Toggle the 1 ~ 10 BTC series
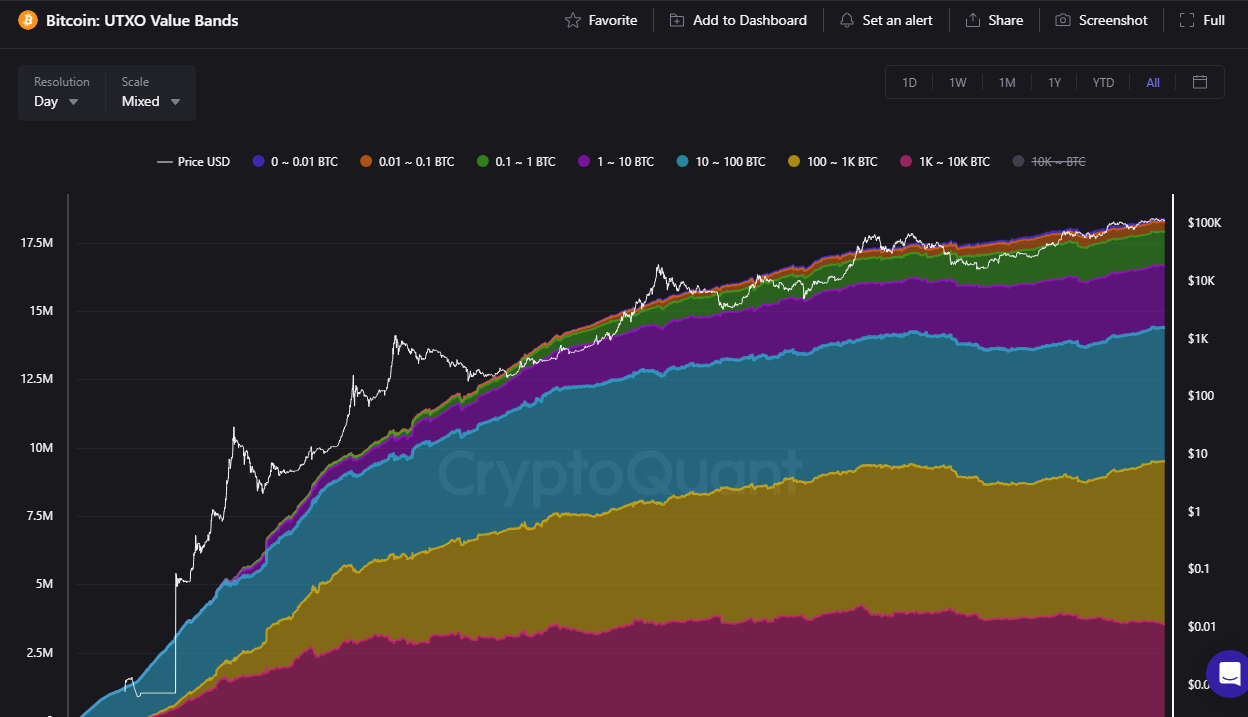Viewport: 1248px width, 717px height. coord(616,161)
